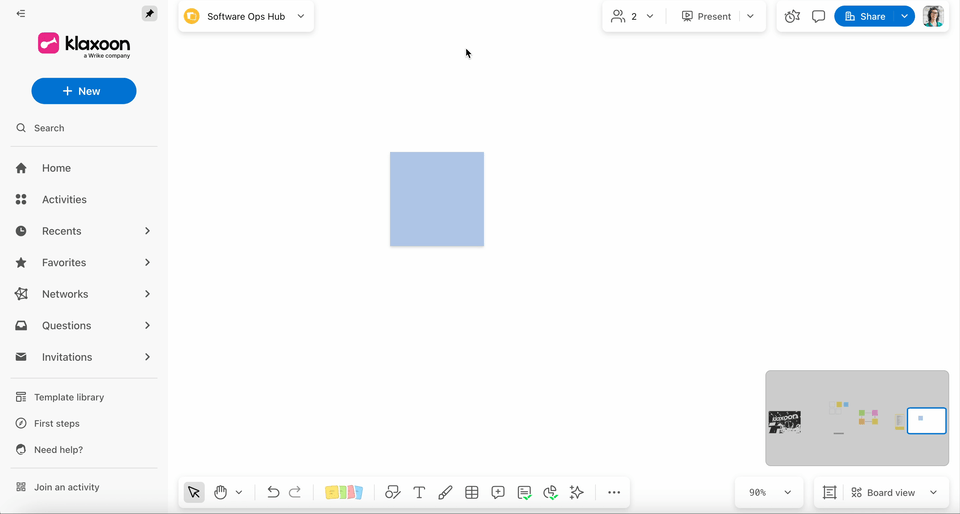960x514 pixels.
Task: Open Present options chevron
Action: point(751,17)
